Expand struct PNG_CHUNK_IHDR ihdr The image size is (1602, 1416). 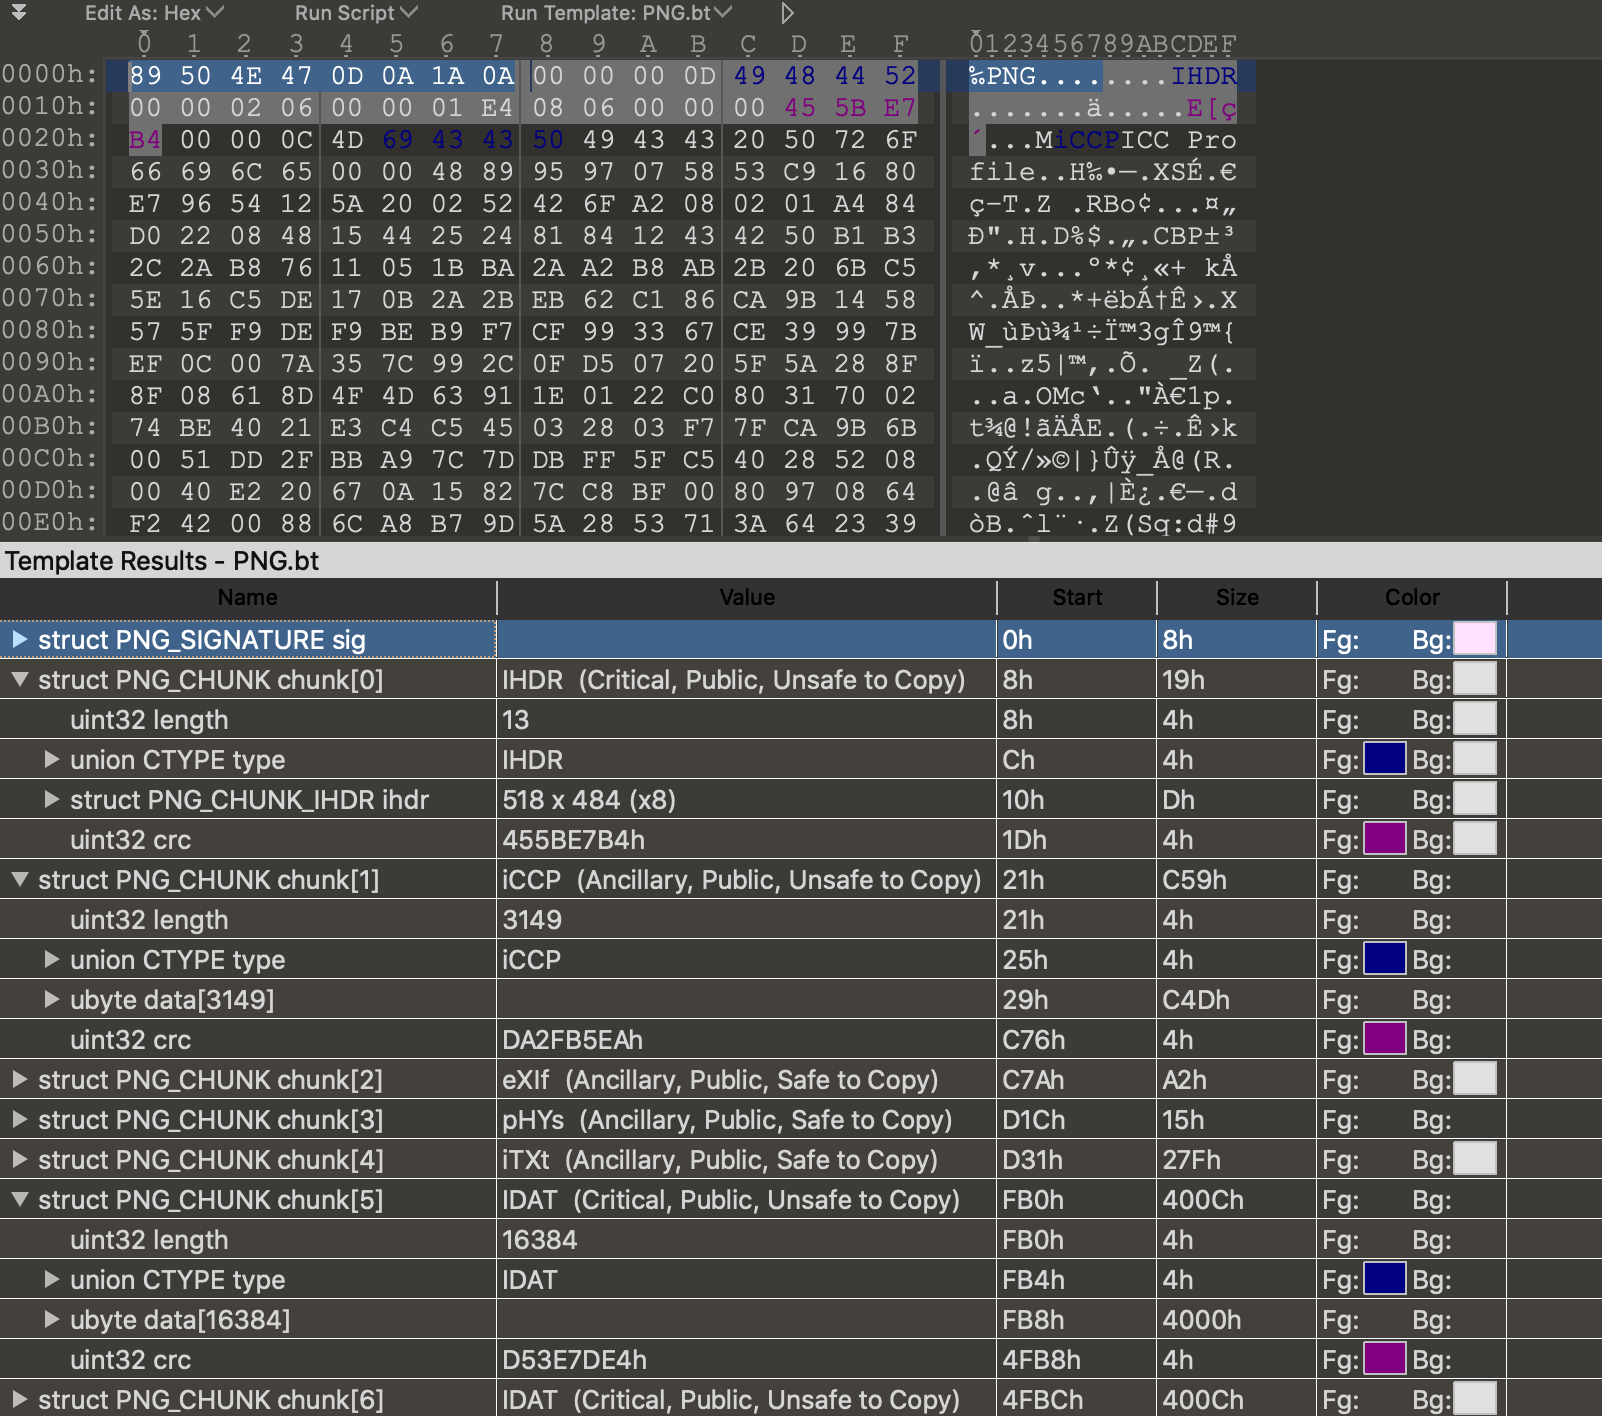(x=51, y=800)
